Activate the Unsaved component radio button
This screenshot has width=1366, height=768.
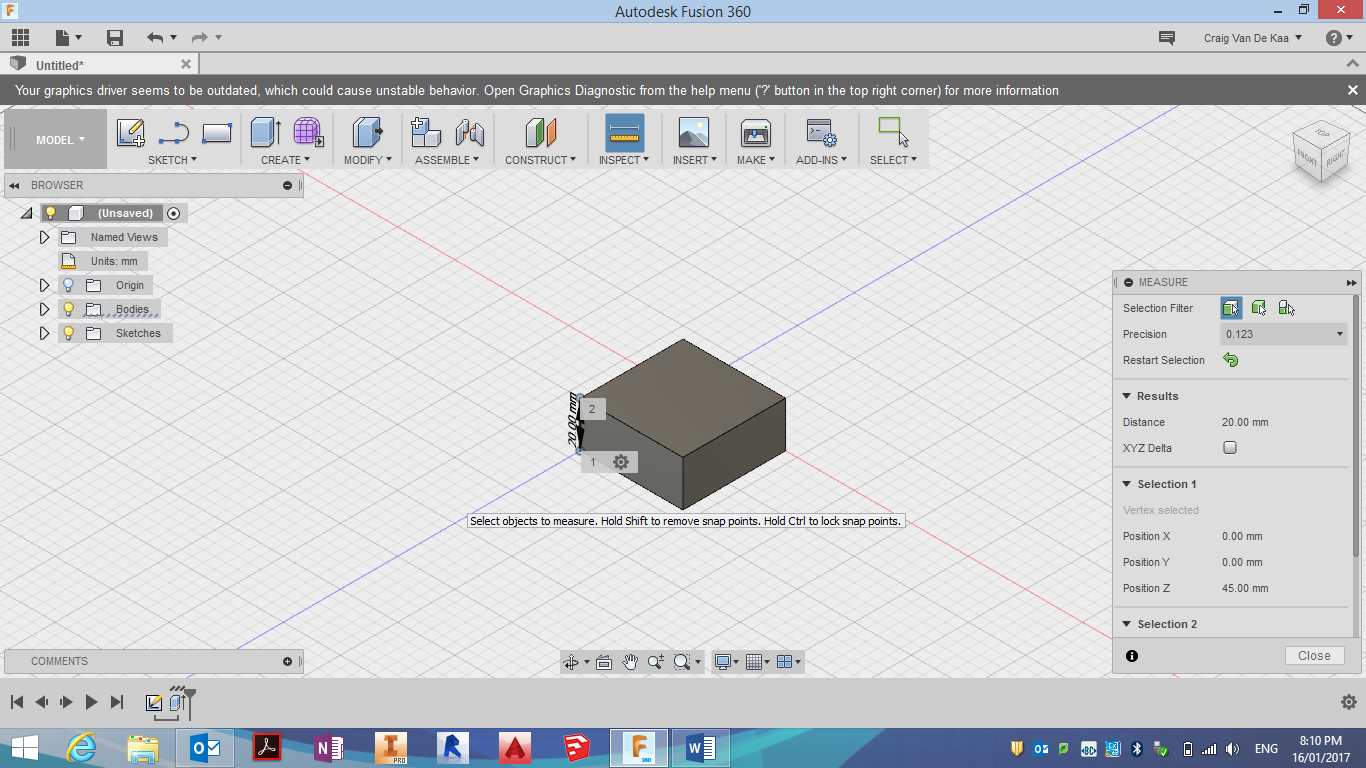click(174, 213)
